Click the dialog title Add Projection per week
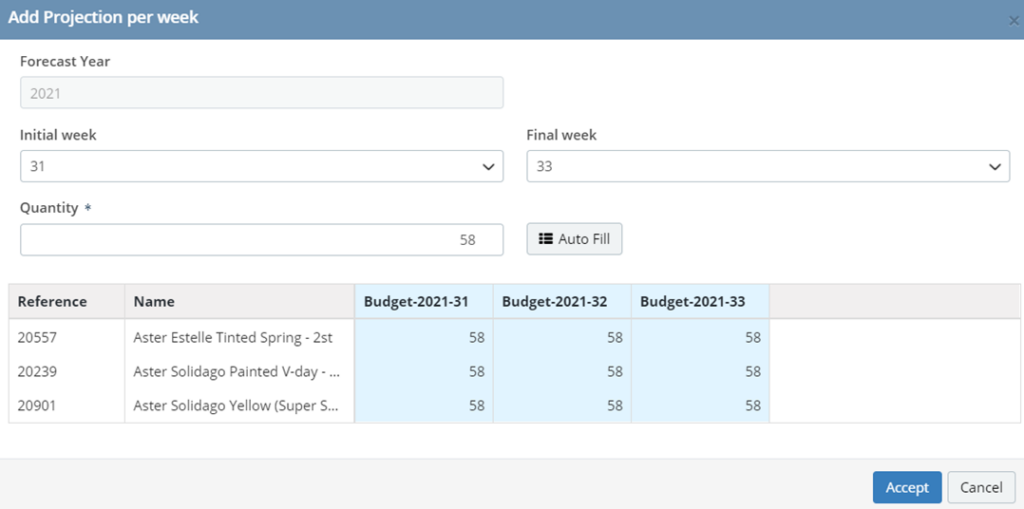Viewport: 1024px width, 509px height. 103,18
